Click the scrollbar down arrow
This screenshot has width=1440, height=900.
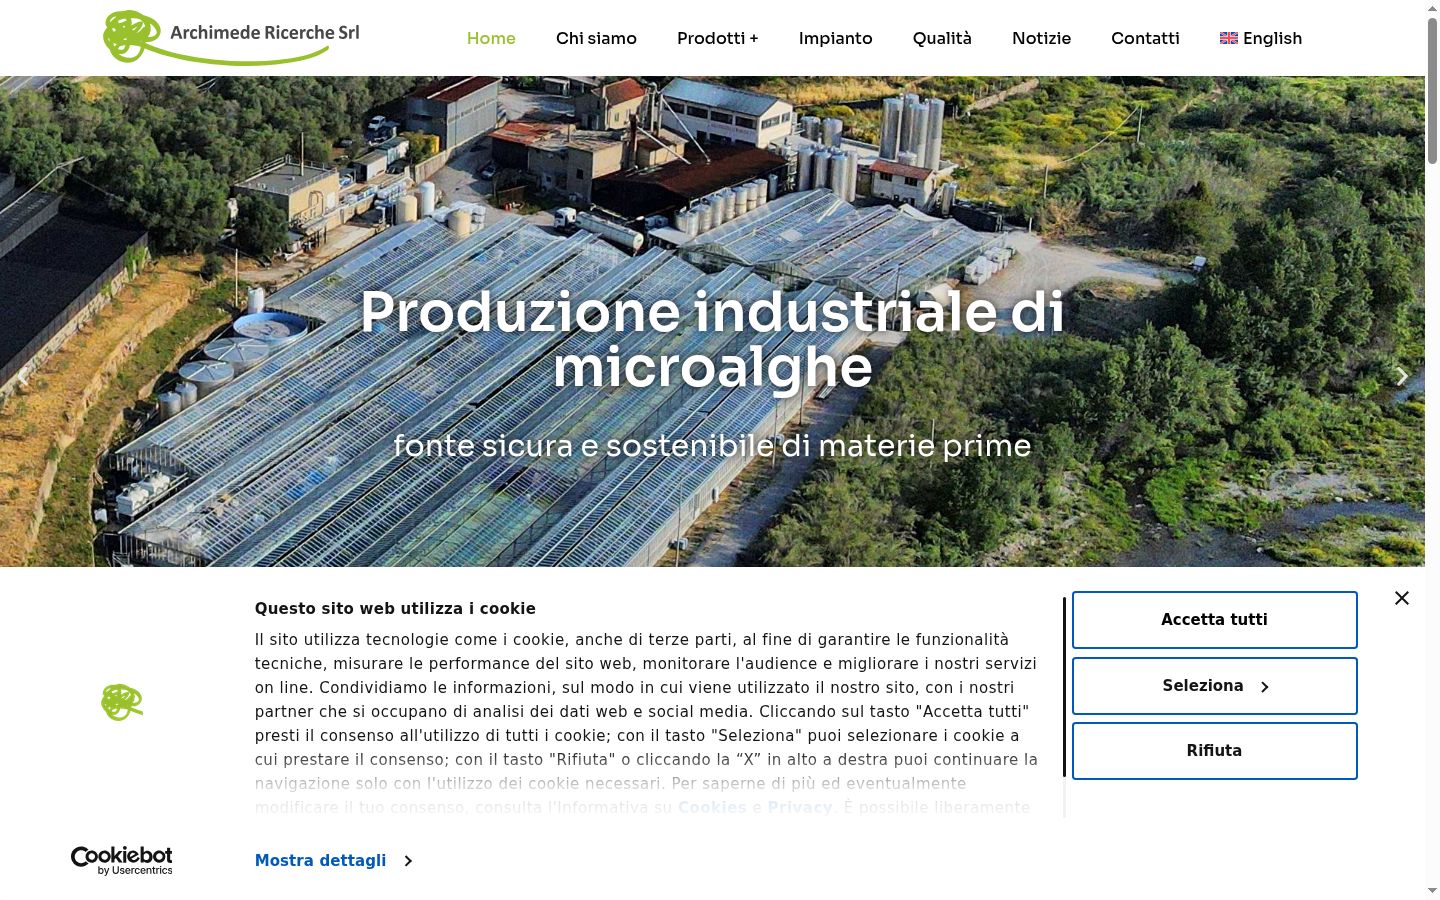1432,891
